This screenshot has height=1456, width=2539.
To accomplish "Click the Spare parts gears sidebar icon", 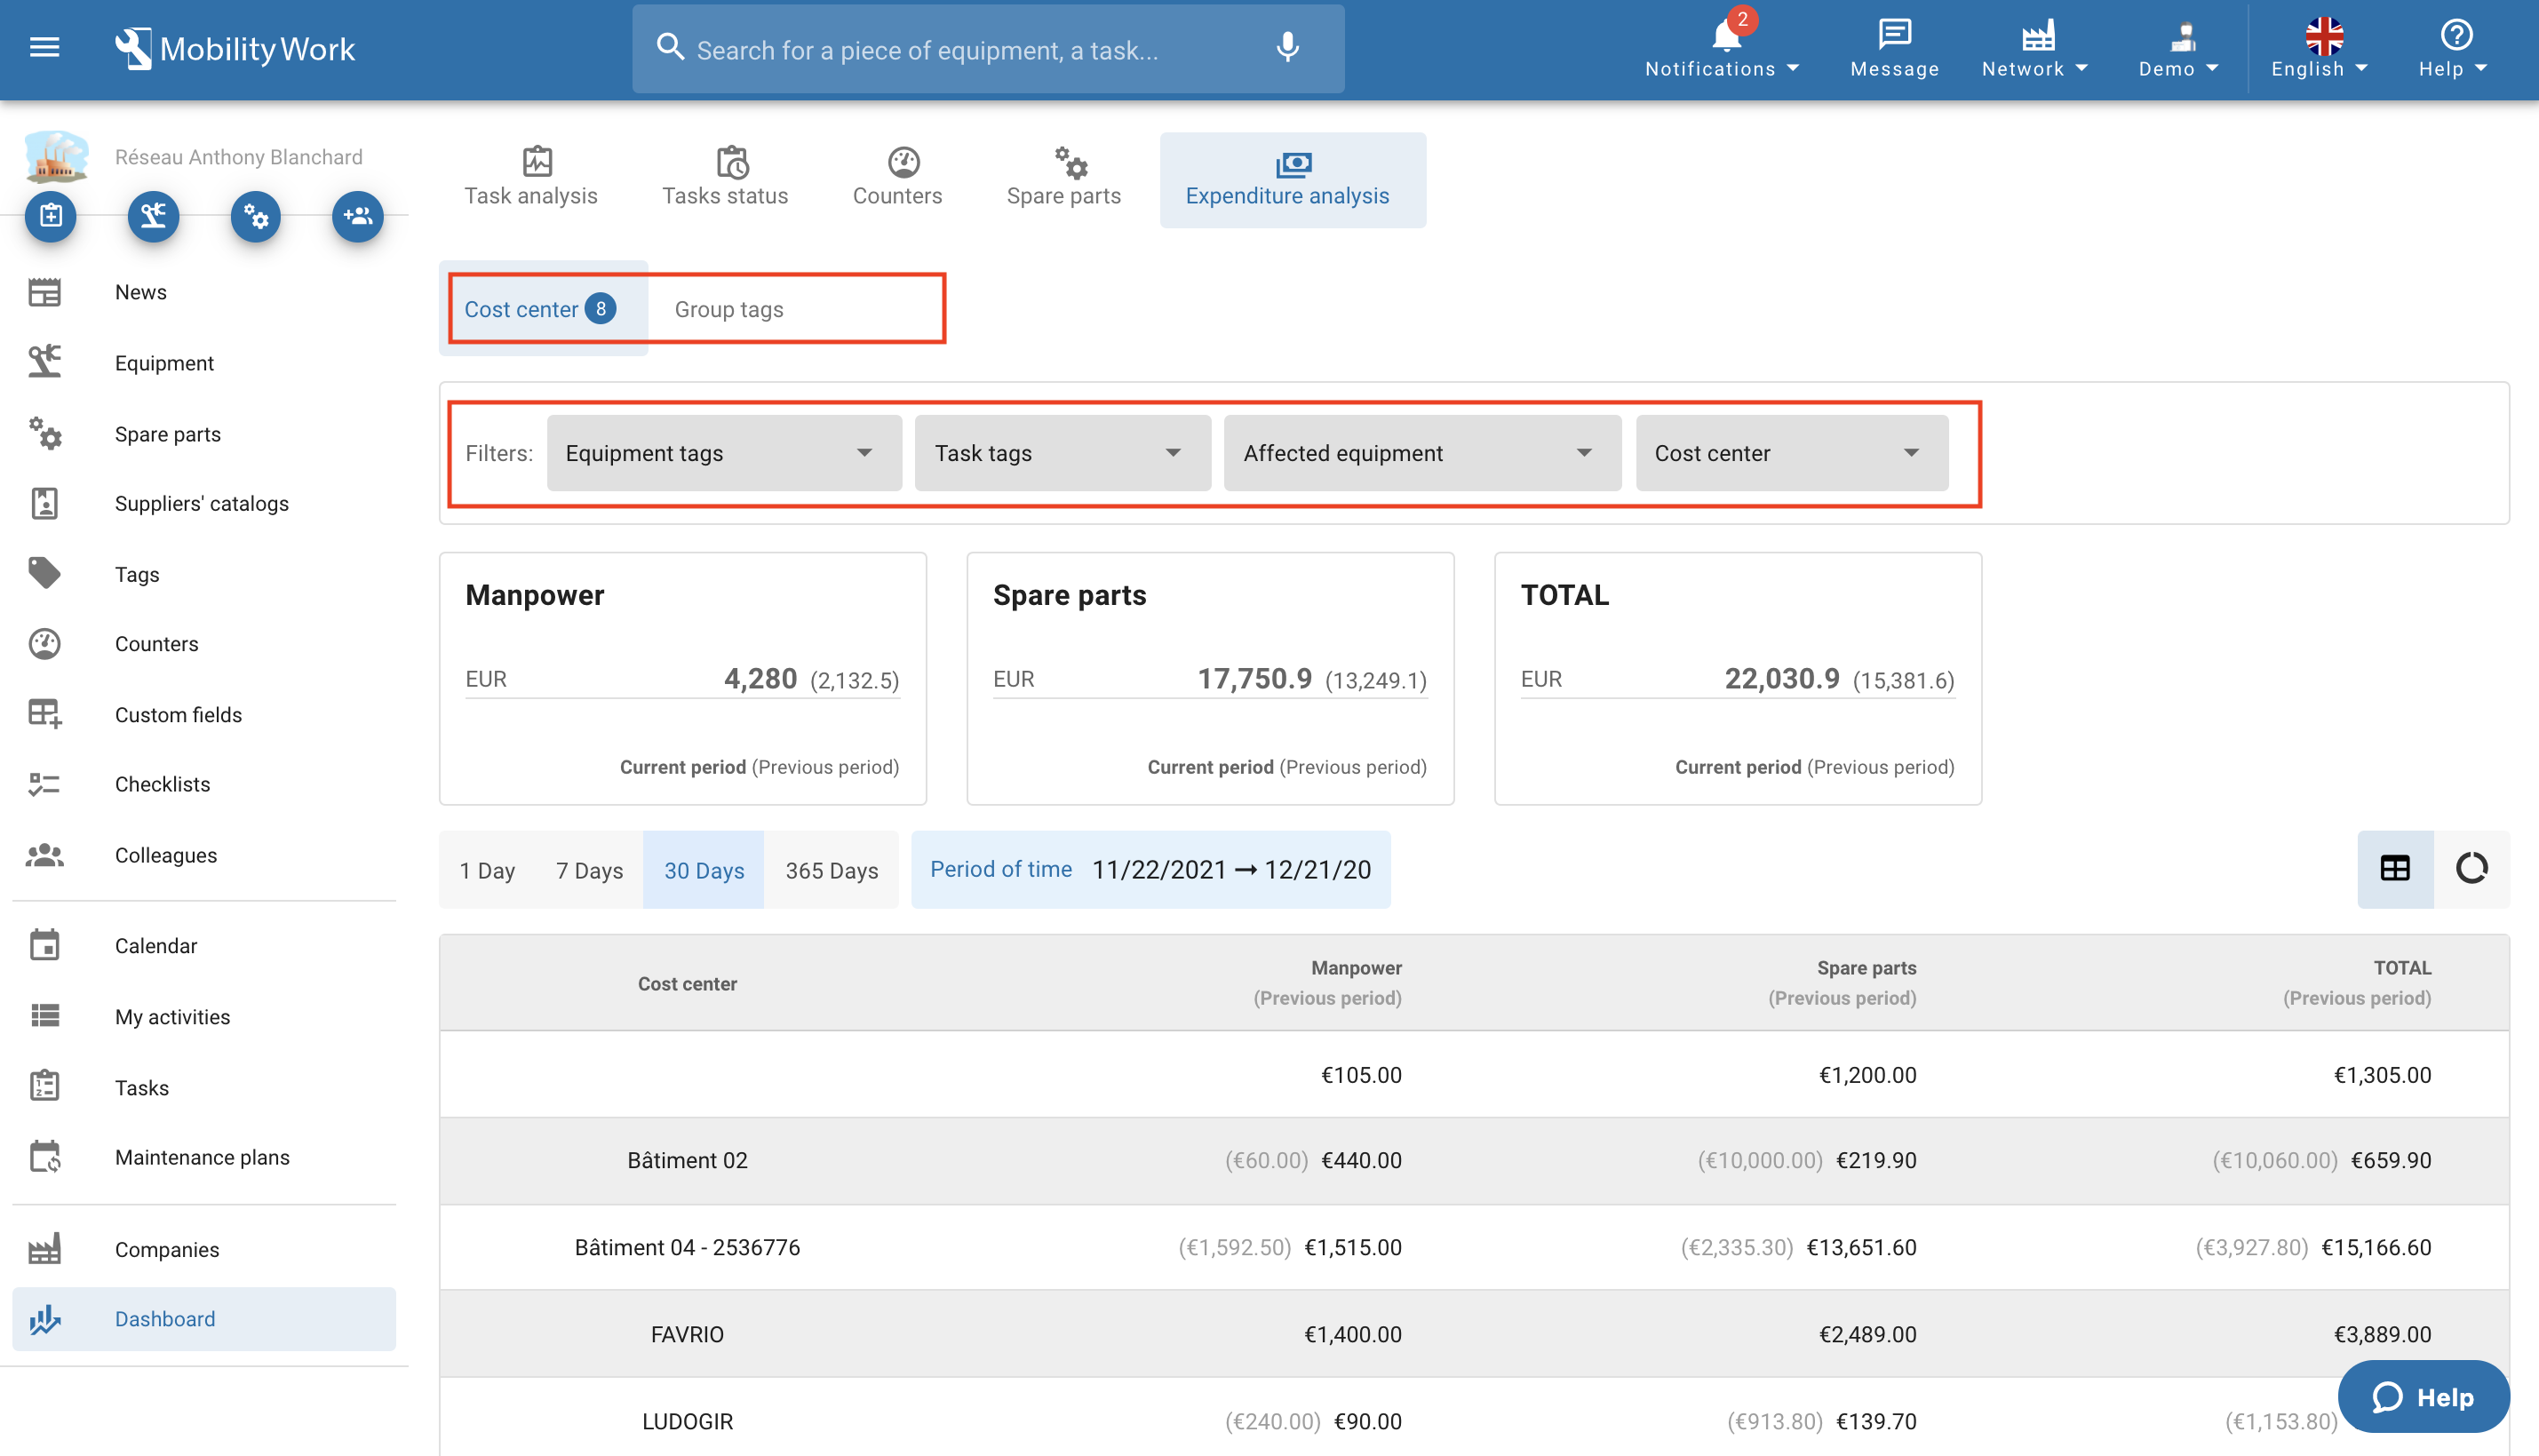I will [x=44, y=433].
